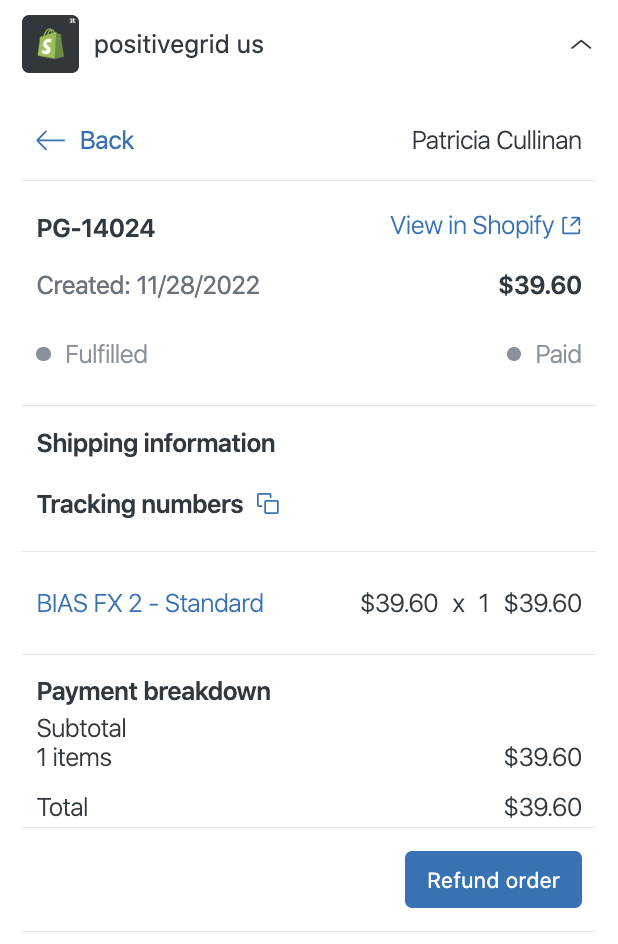
Task: Click the bold $39.60 order amount
Action: click(x=540, y=285)
